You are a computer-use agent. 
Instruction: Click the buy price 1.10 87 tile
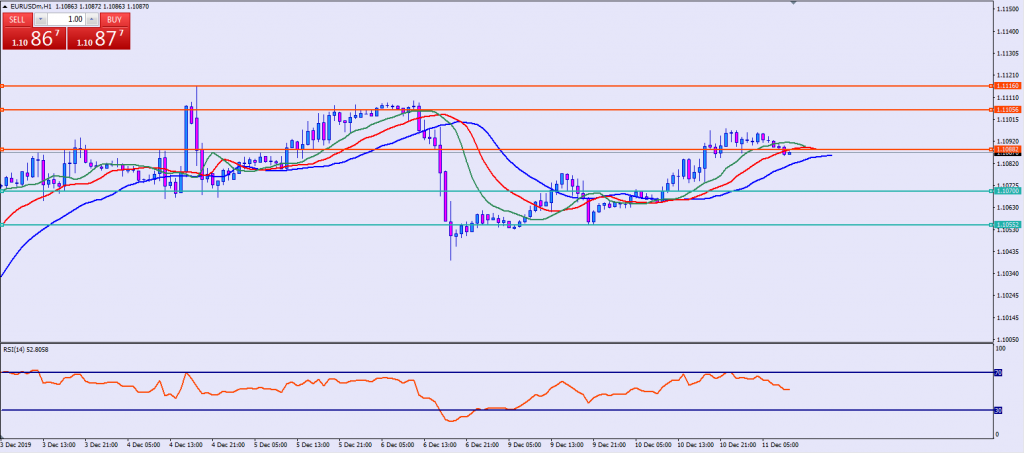click(97, 38)
